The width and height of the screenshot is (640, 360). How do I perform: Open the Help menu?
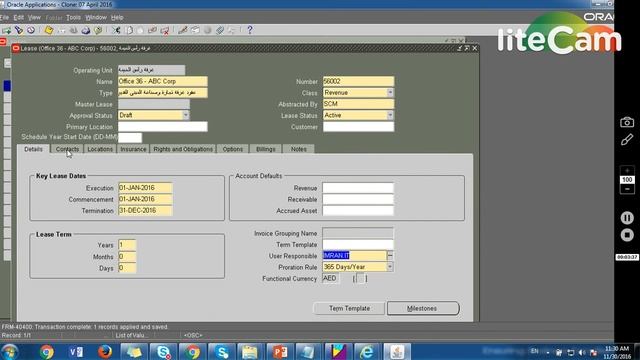117,18
